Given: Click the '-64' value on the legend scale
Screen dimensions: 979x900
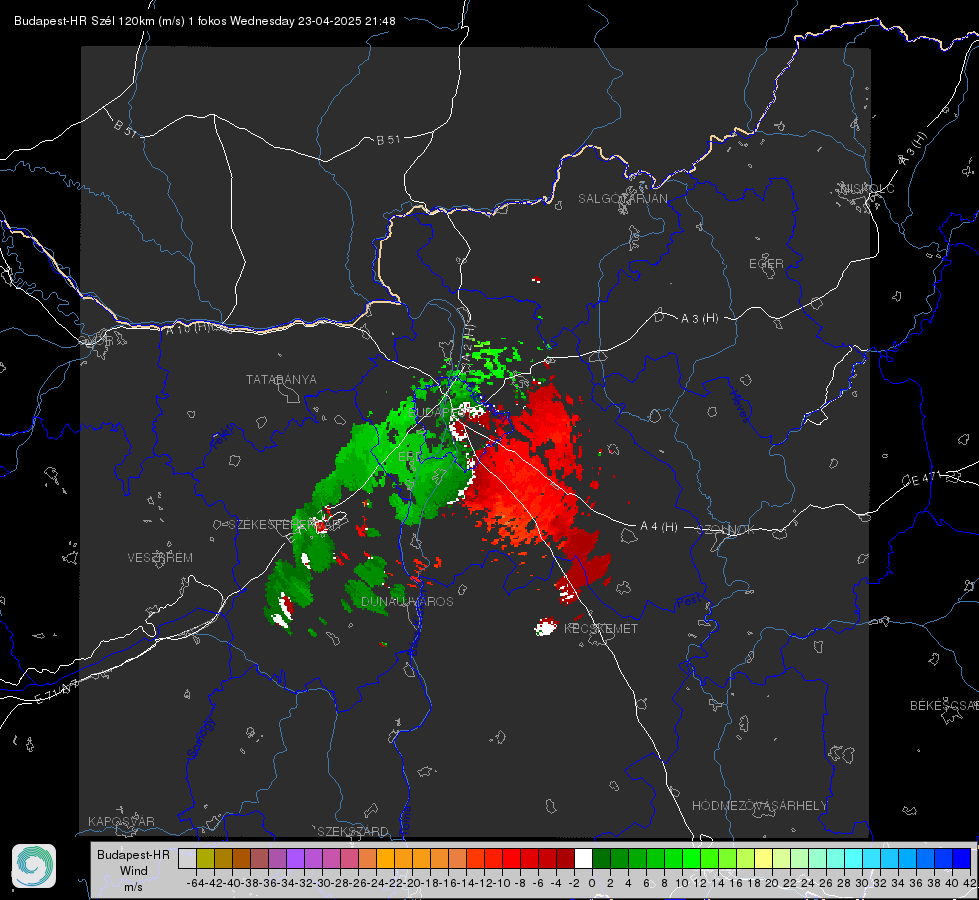Looking at the screenshot, I should tap(195, 883).
